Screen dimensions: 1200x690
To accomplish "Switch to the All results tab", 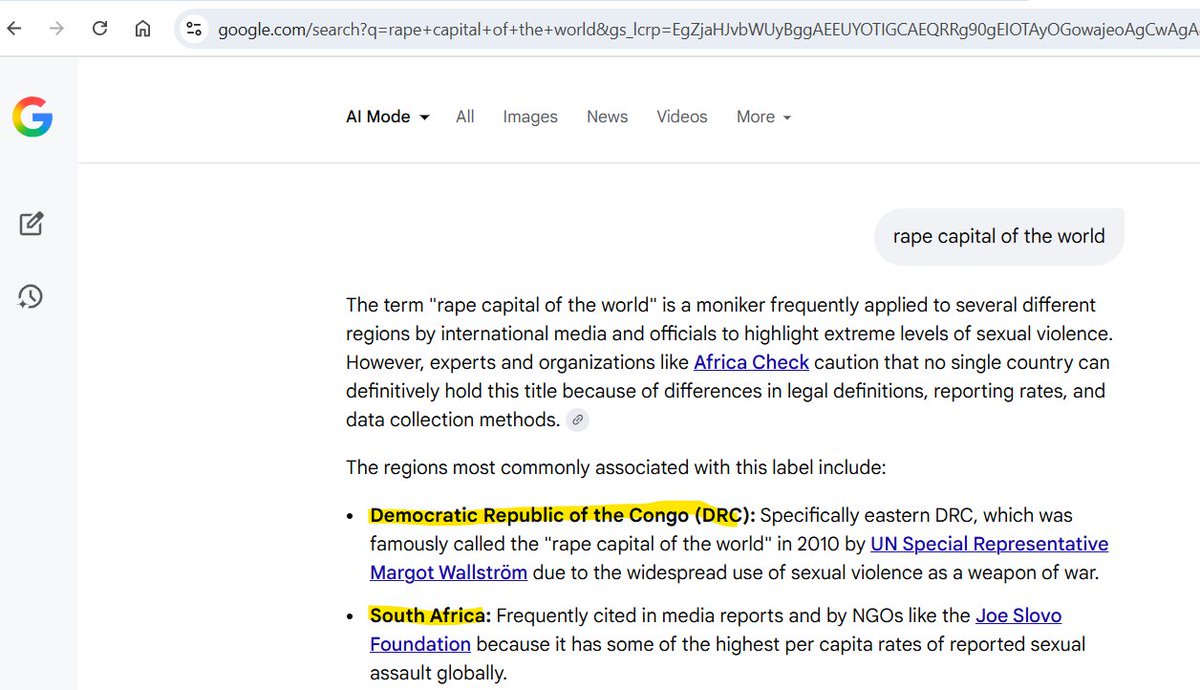I will tap(465, 117).
